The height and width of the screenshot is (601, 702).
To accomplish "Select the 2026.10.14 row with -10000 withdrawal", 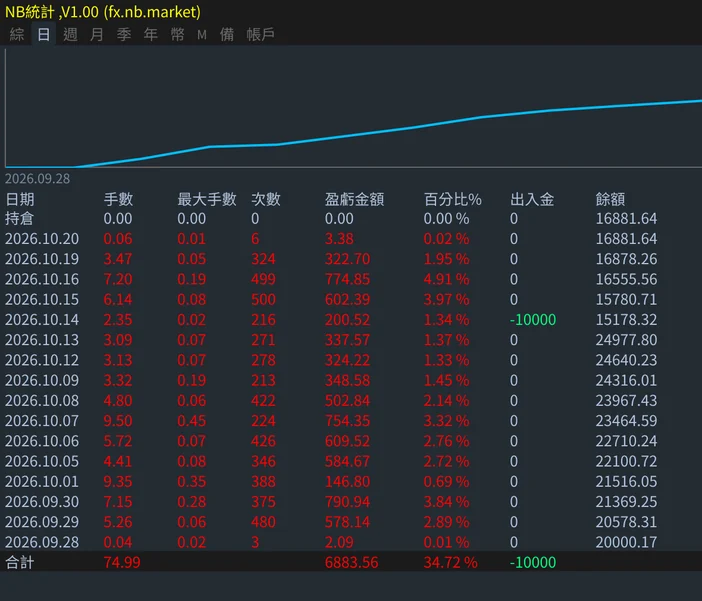I will click(351, 320).
